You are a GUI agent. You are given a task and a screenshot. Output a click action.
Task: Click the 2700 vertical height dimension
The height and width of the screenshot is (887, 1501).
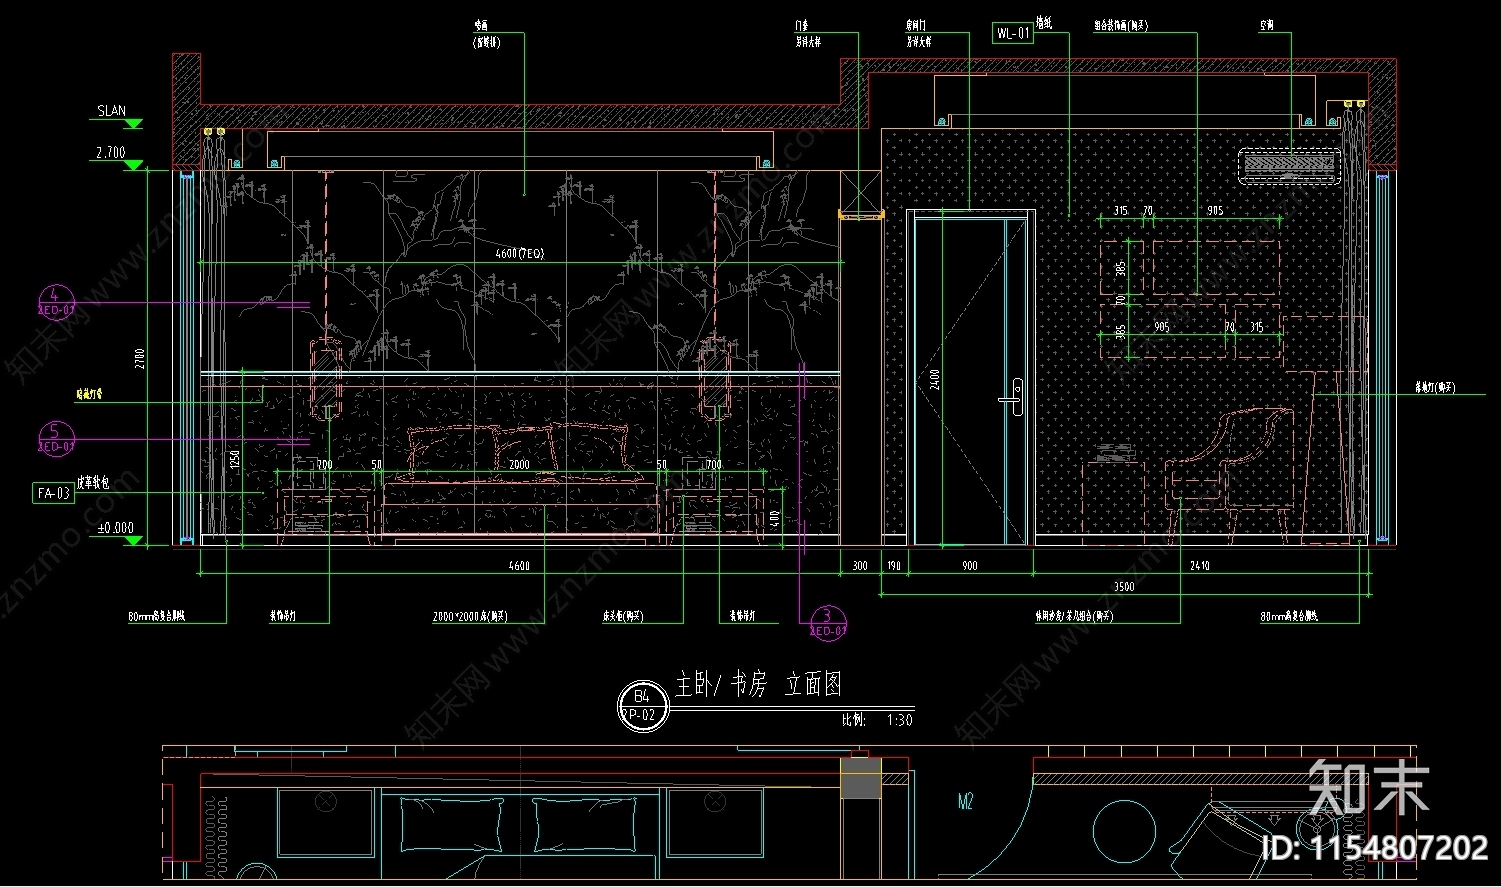(x=141, y=359)
